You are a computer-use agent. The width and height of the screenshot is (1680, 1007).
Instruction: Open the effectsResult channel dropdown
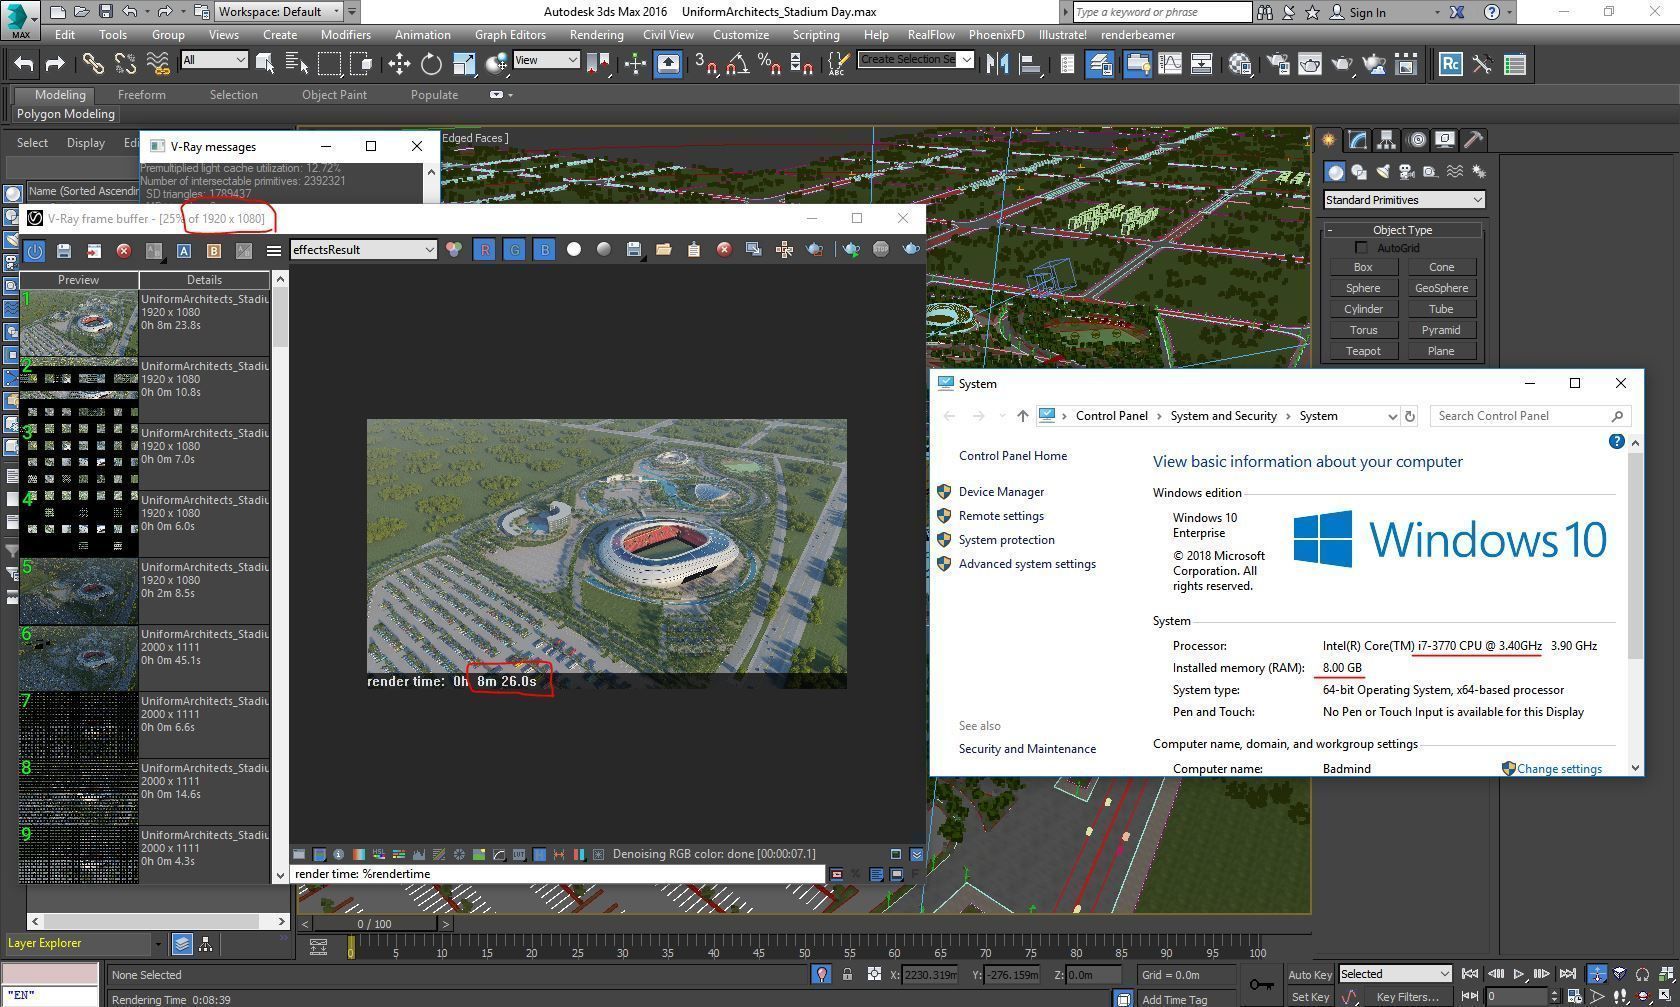point(364,250)
